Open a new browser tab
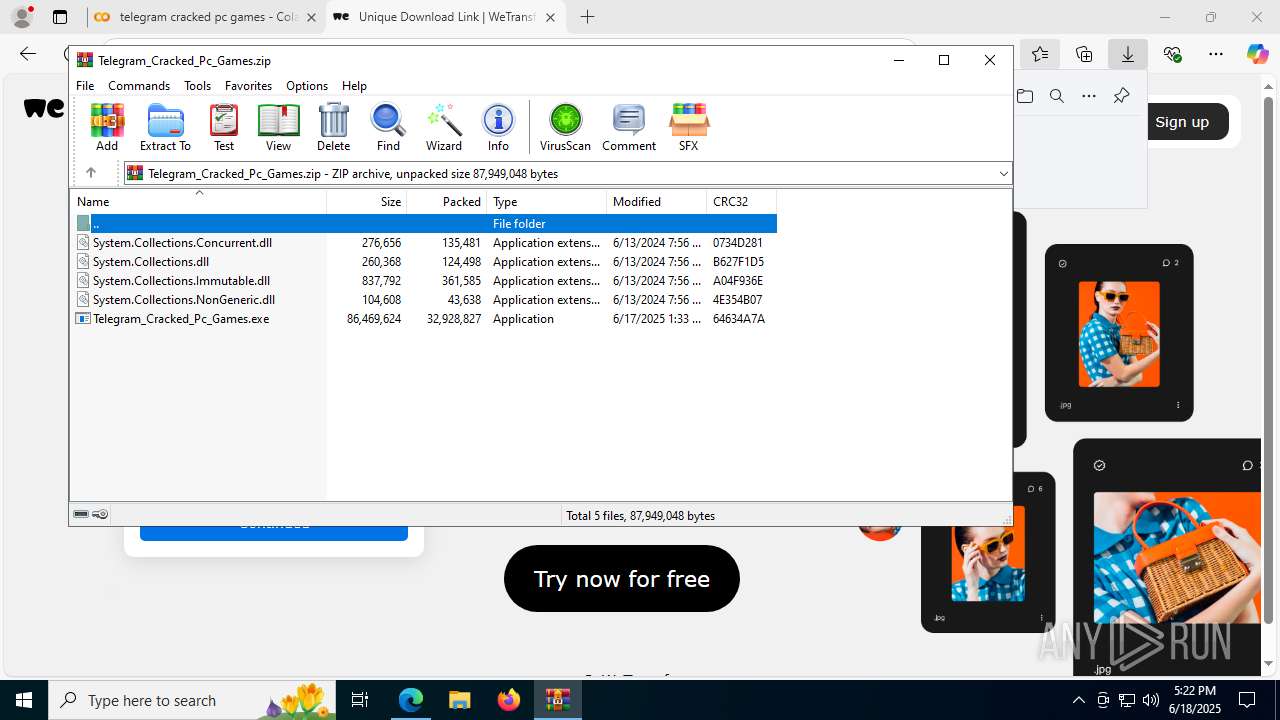1280x720 pixels. pyautogui.click(x=588, y=17)
